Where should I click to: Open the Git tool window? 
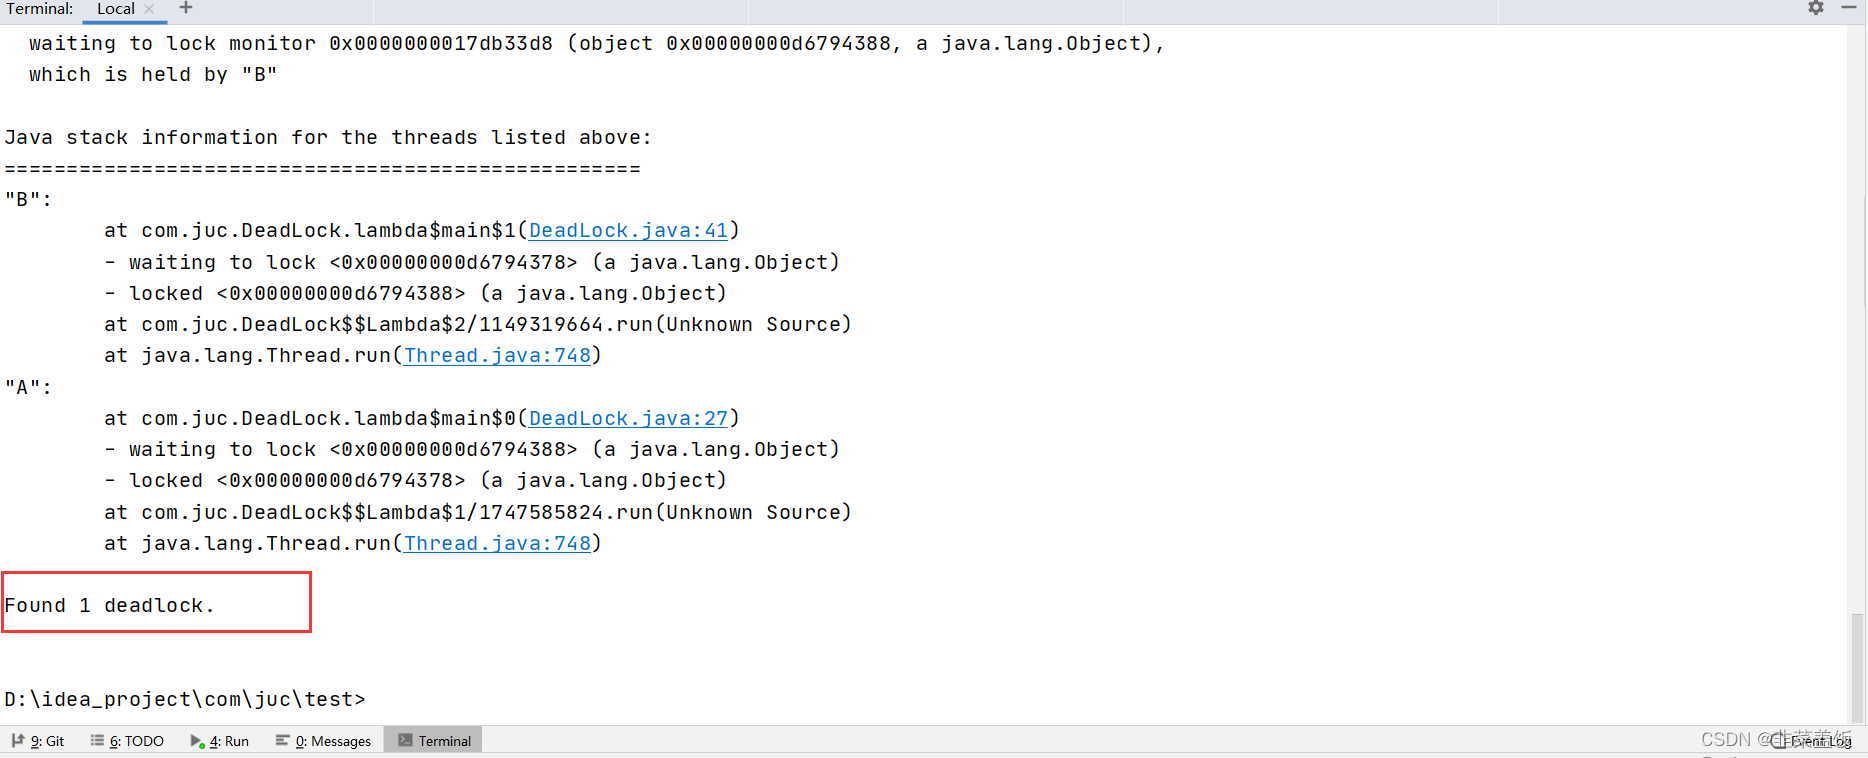[38, 741]
